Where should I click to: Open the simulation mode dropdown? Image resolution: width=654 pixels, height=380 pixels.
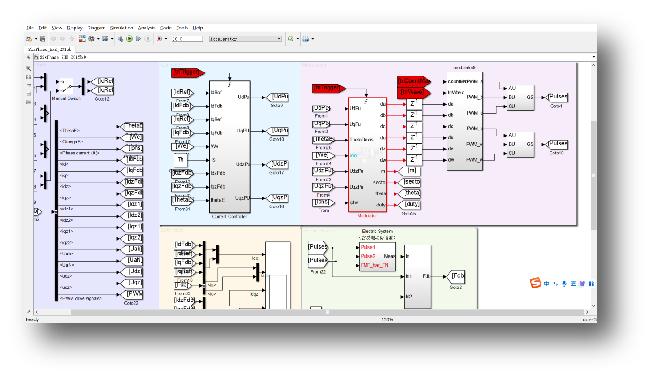pyautogui.click(x=245, y=39)
